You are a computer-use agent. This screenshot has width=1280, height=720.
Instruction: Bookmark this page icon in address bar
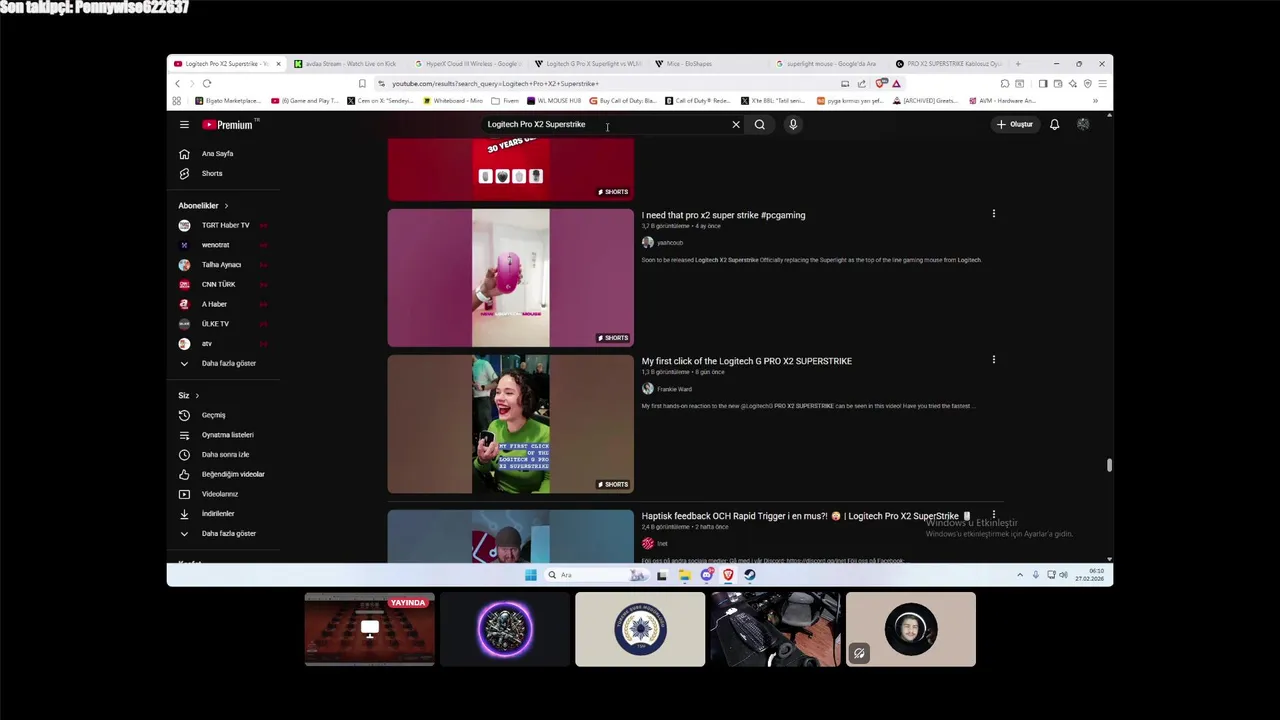tap(362, 84)
